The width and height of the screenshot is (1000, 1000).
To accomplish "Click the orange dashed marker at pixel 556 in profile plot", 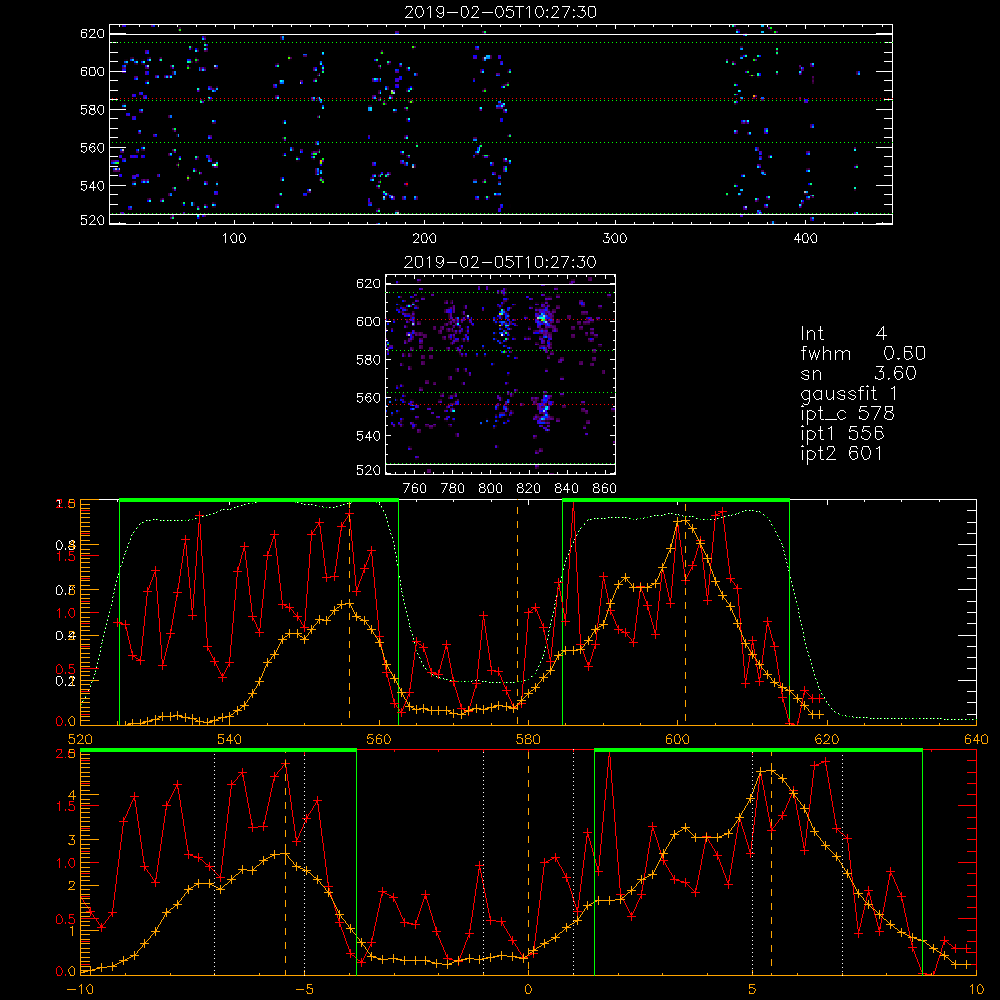I will pos(349,612).
